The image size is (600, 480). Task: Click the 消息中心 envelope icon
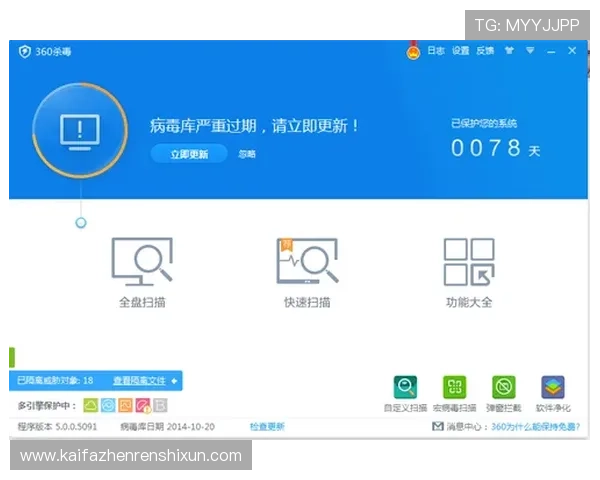[x=438, y=426]
